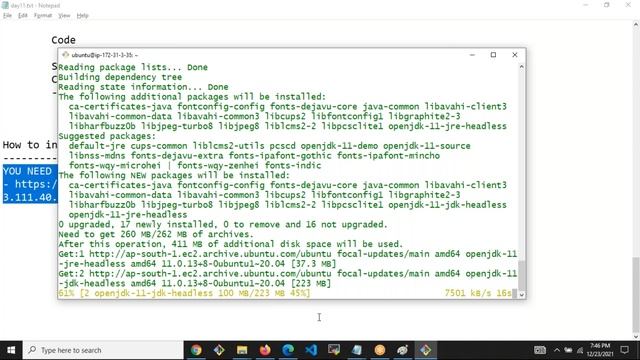Click the 'Suggested packages:' terminal line
Viewport: 640px width, 360px height.
point(107,136)
